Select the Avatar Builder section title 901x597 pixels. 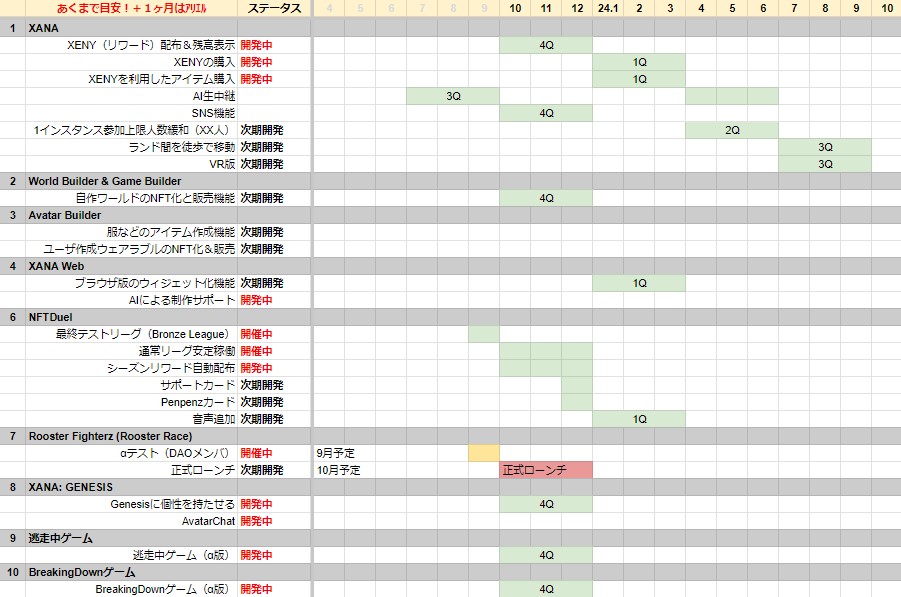[x=65, y=215]
